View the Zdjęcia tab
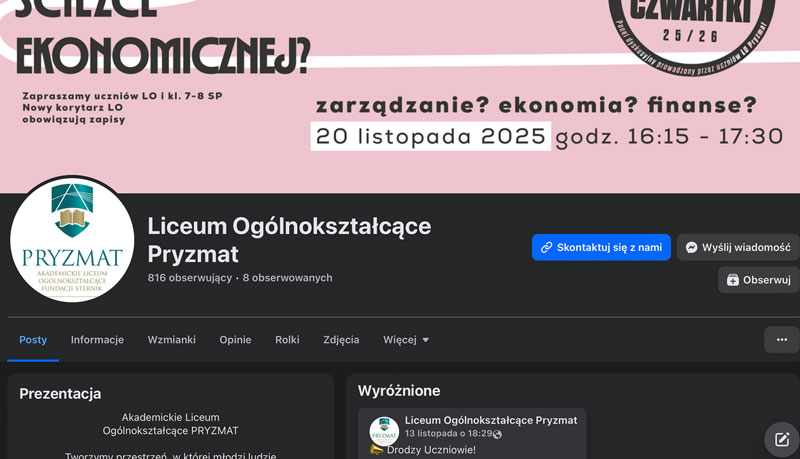800x459 pixels. pos(341,340)
